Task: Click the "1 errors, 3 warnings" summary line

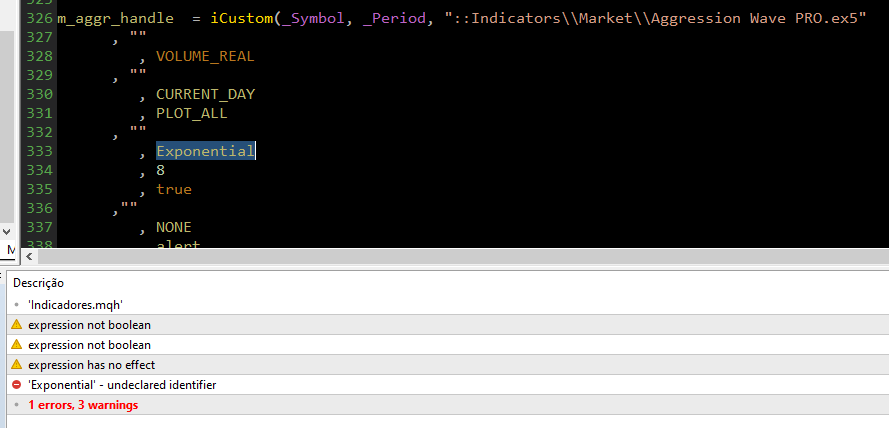Action: [83, 405]
